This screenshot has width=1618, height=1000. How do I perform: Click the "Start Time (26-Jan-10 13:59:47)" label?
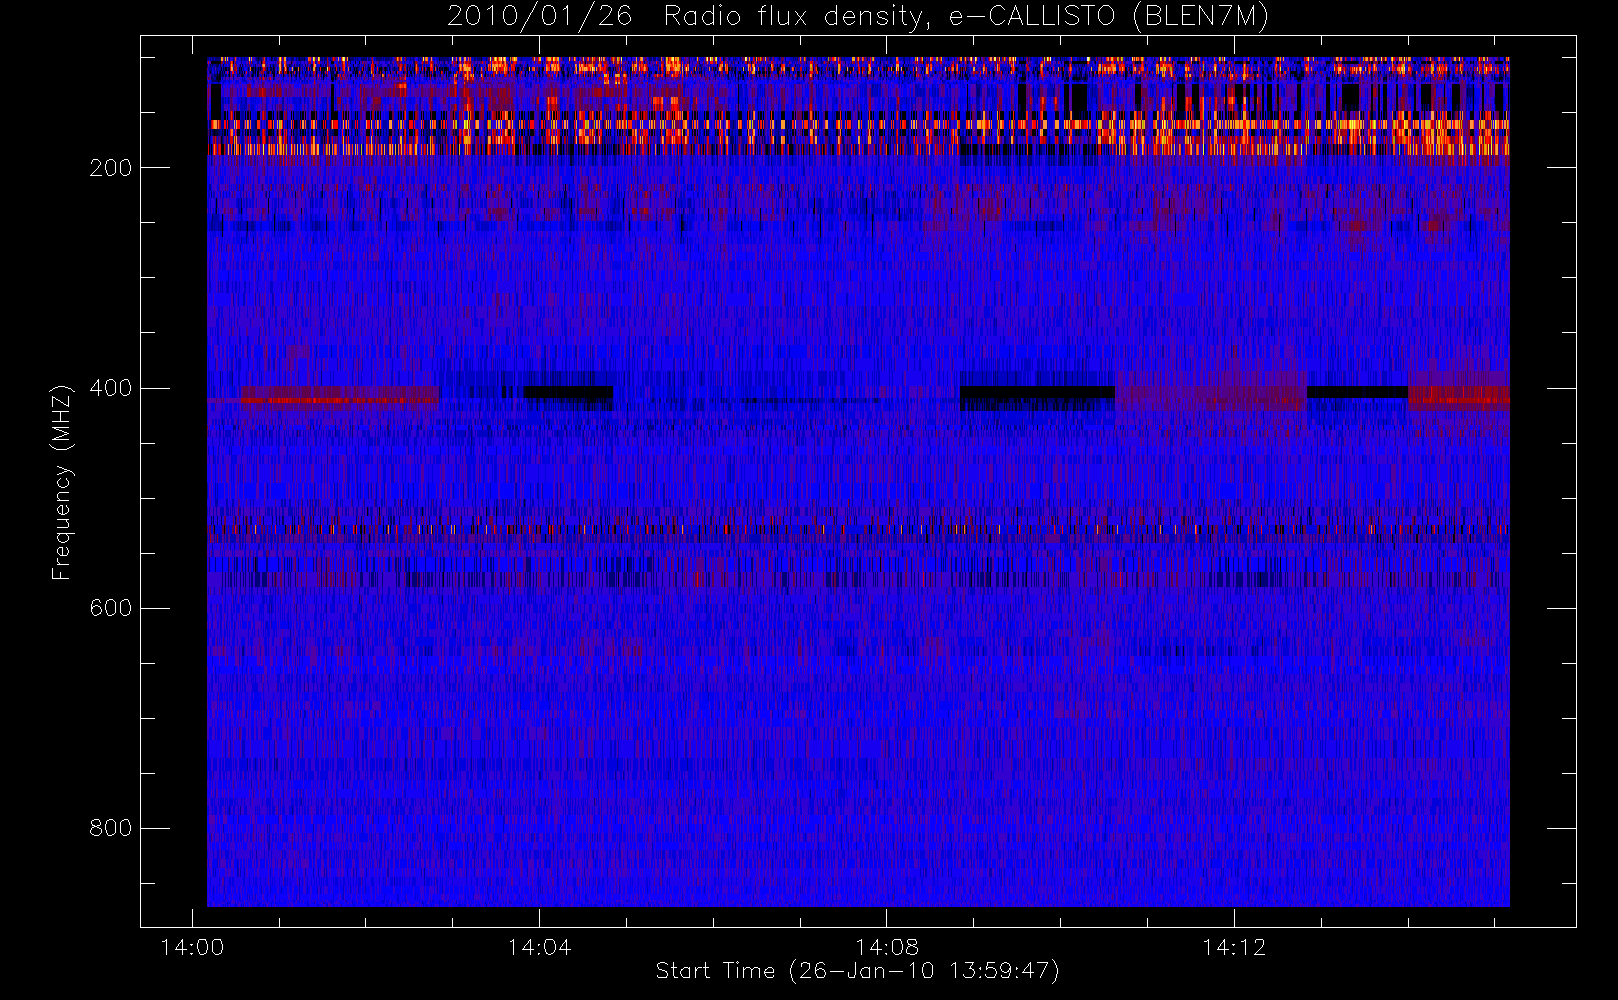pyautogui.click(x=857, y=971)
